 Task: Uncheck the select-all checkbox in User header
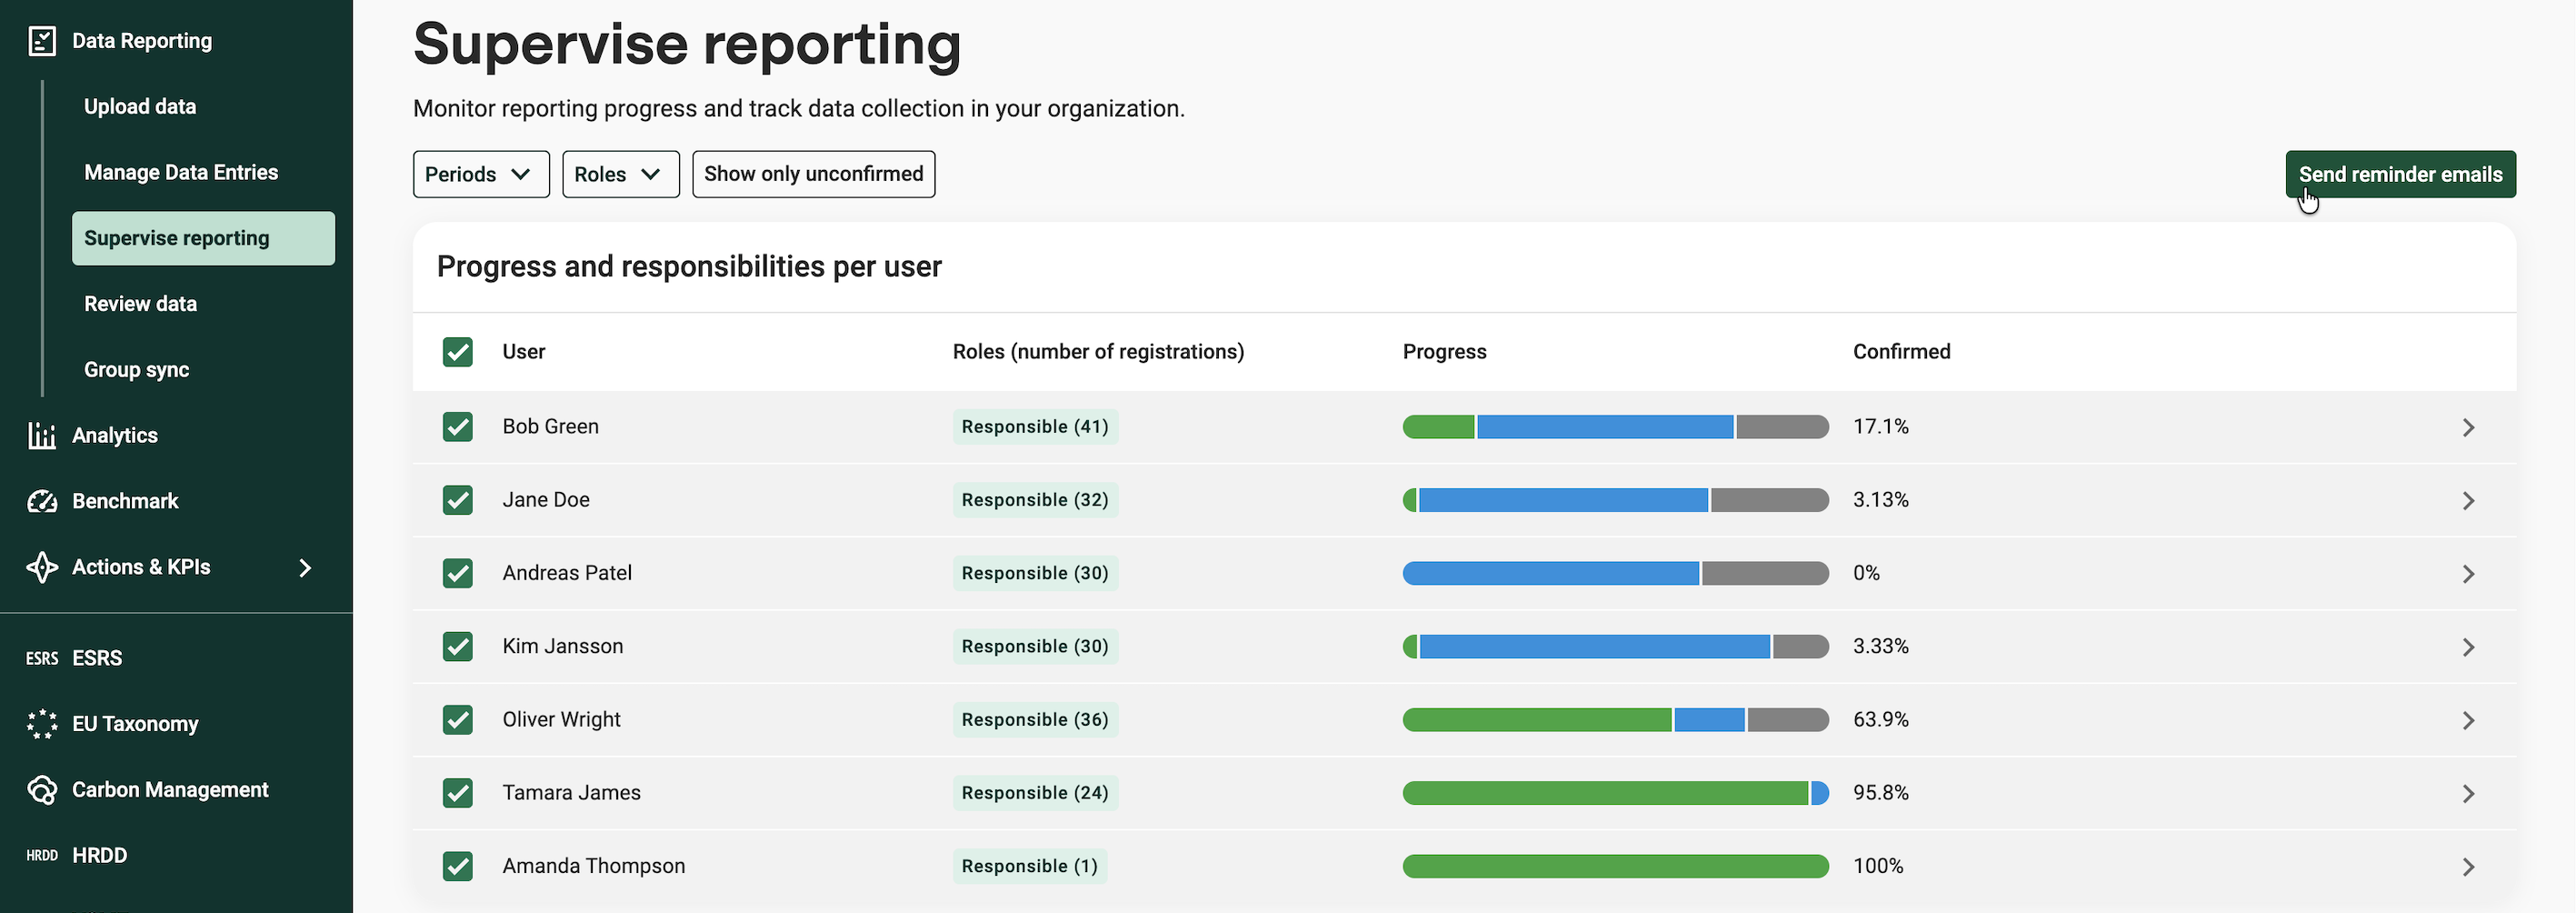tap(458, 352)
